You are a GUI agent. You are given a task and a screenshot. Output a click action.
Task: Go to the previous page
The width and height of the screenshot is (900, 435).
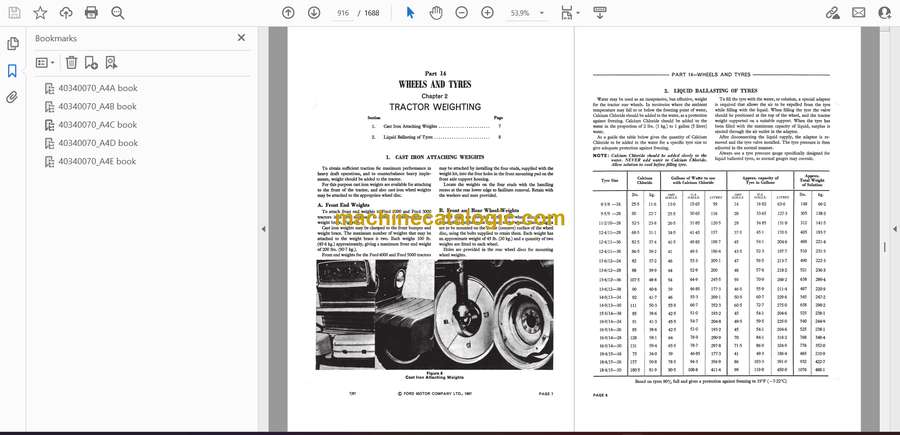(x=288, y=13)
